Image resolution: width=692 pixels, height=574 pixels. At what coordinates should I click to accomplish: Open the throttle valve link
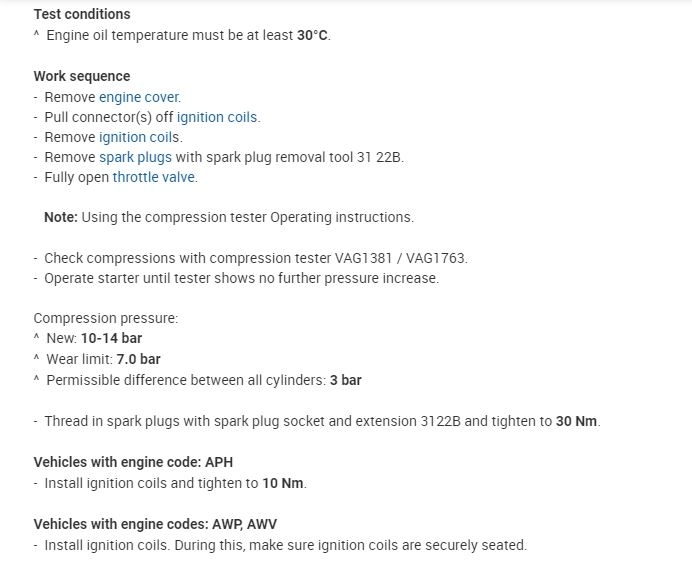[154, 177]
